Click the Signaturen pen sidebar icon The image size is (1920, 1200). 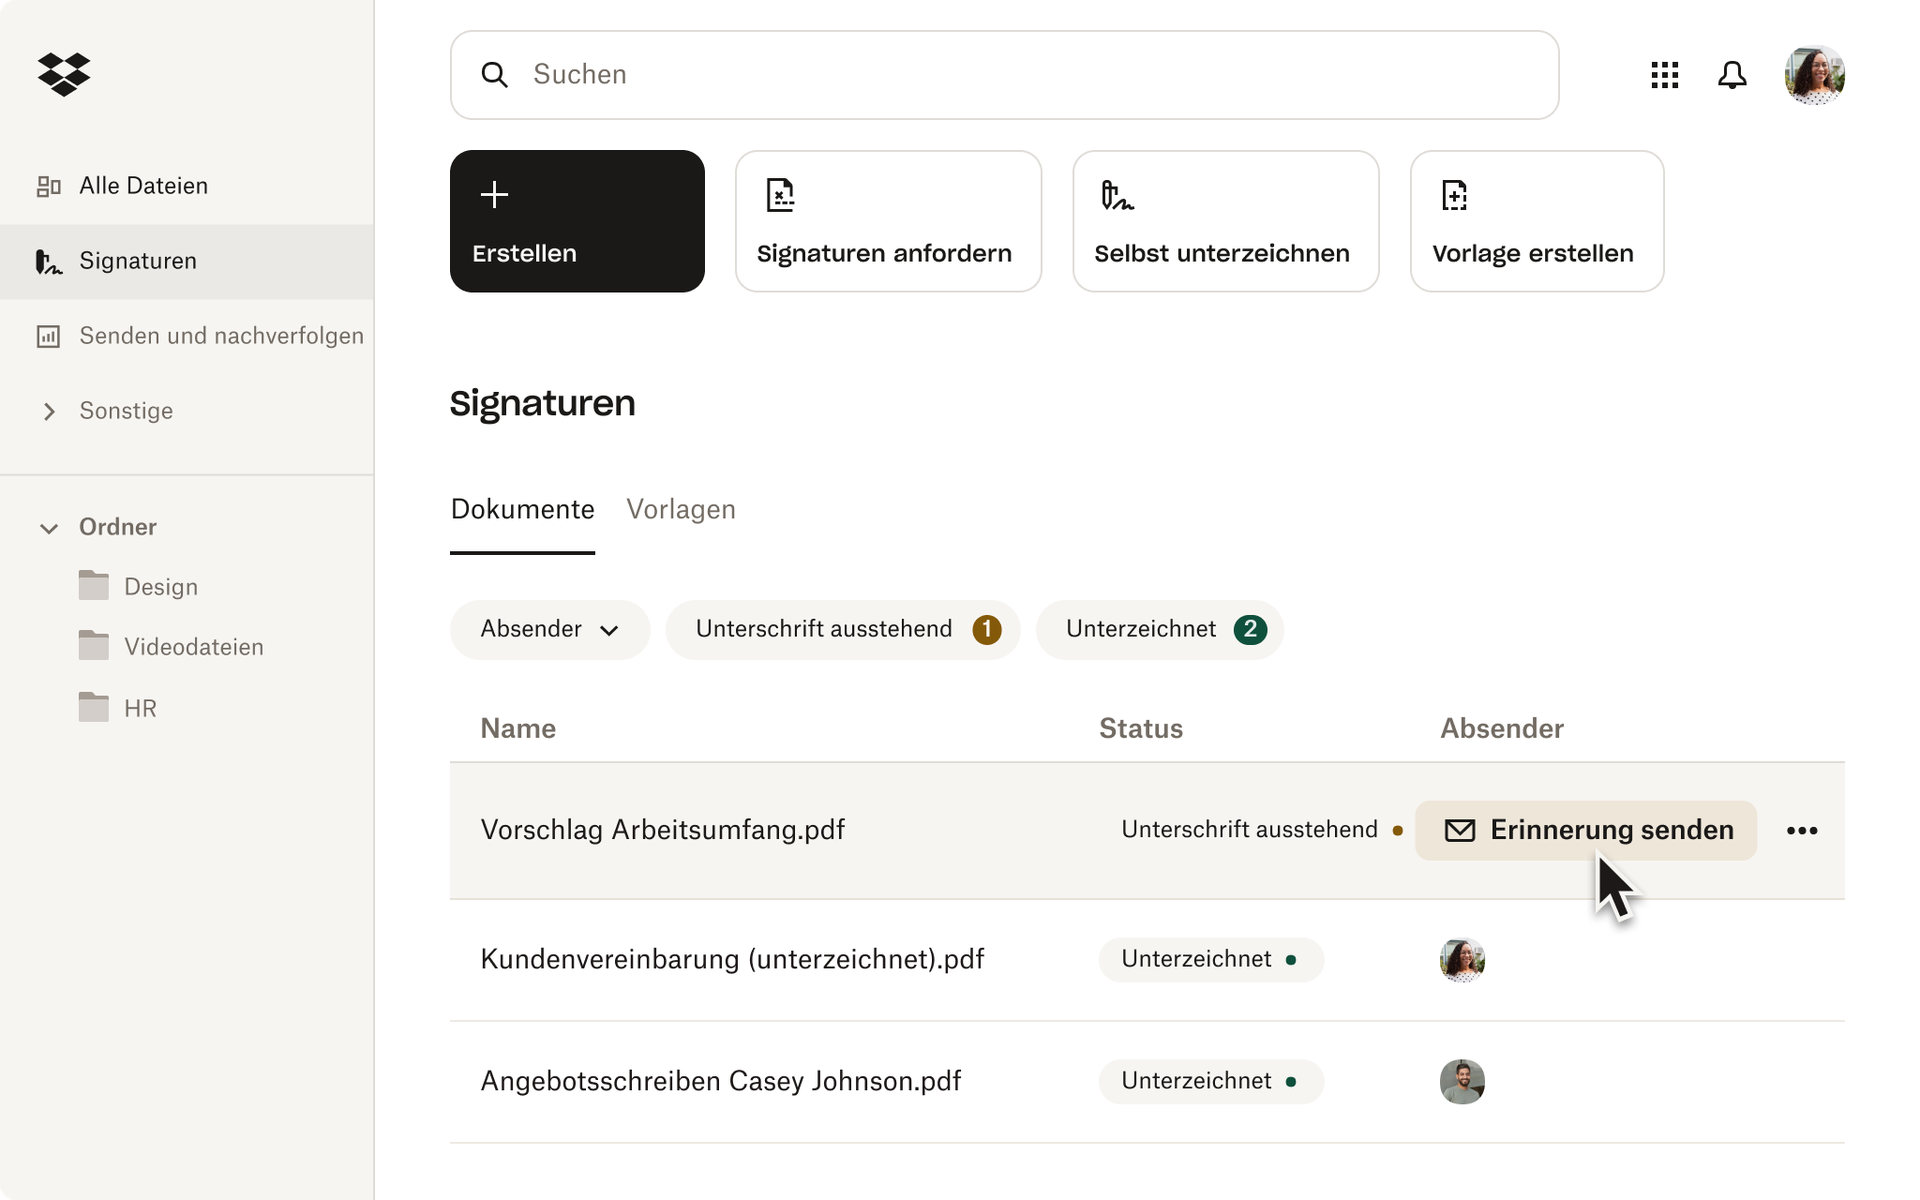(47, 261)
